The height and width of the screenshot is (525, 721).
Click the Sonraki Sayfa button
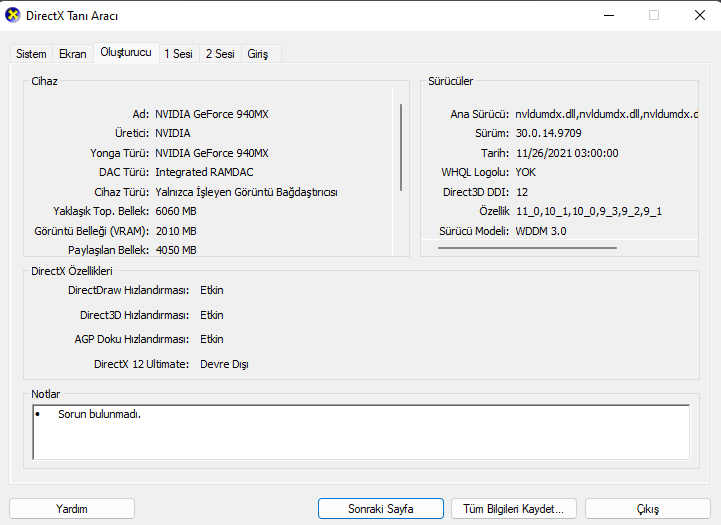(x=381, y=509)
